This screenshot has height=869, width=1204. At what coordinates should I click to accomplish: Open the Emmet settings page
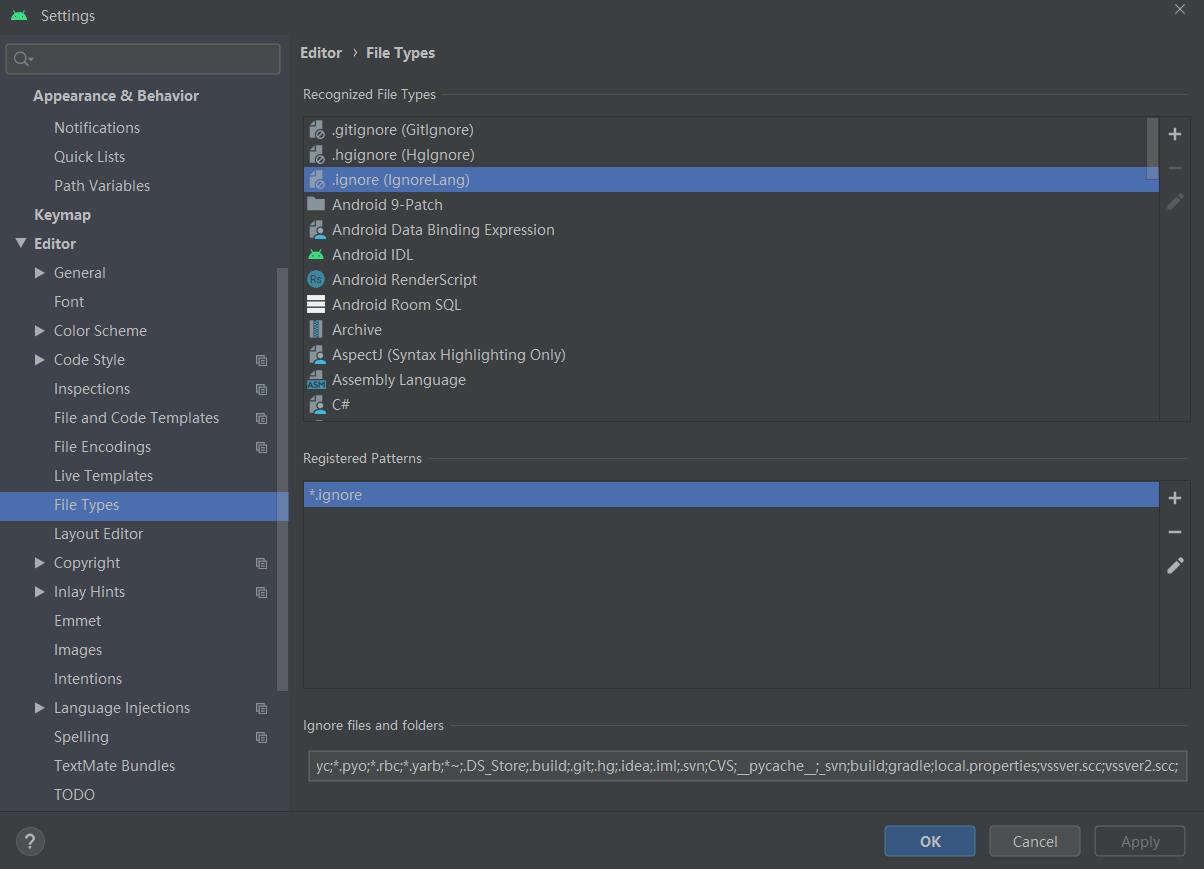point(77,620)
